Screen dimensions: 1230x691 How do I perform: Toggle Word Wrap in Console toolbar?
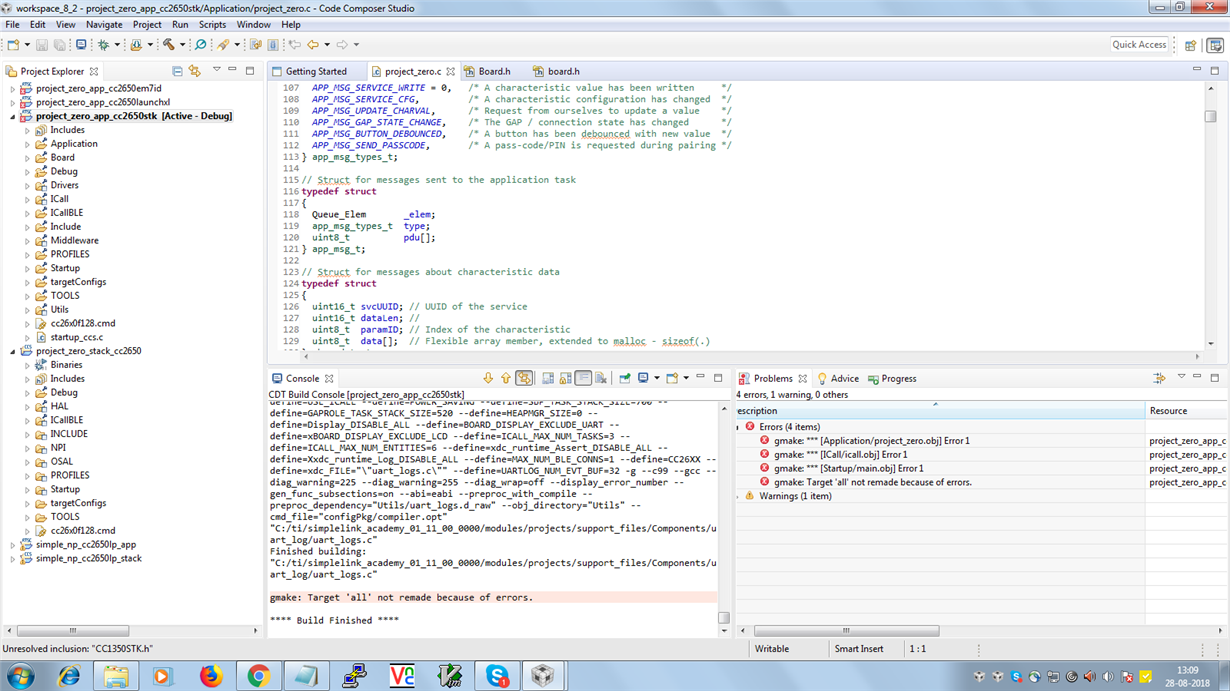click(x=583, y=379)
